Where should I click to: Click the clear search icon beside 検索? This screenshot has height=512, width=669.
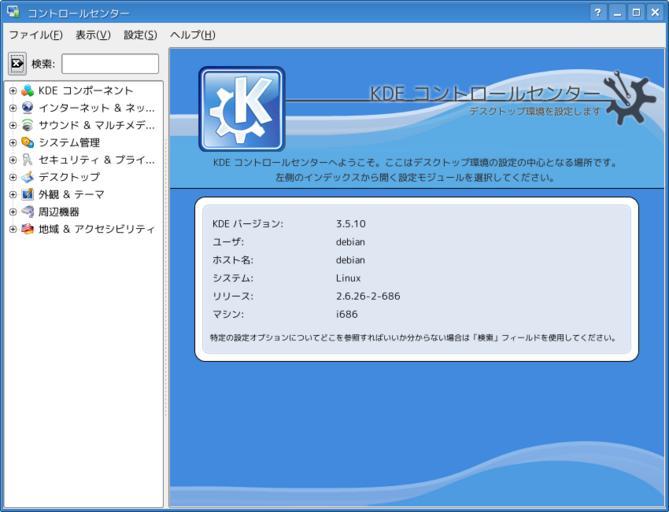coord(17,64)
